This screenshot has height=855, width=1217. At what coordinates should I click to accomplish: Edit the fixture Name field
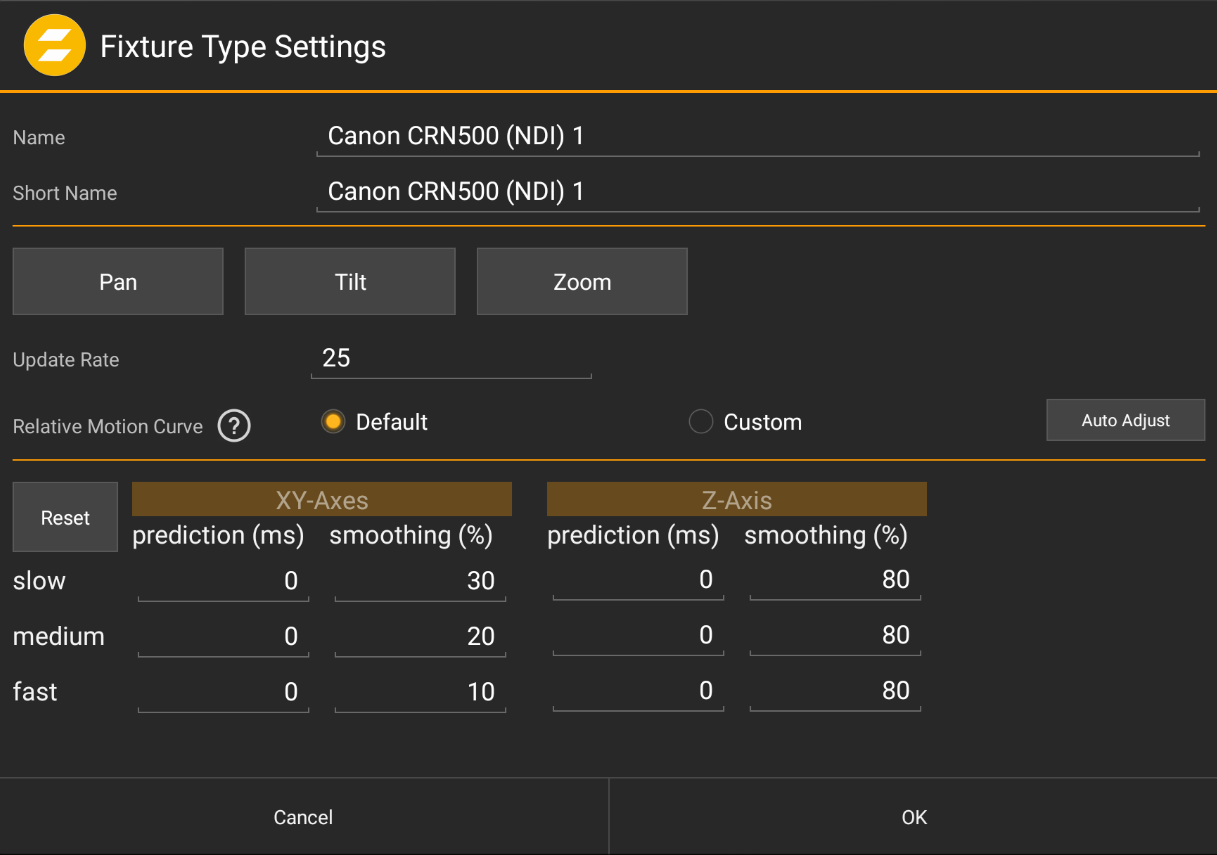pos(757,136)
